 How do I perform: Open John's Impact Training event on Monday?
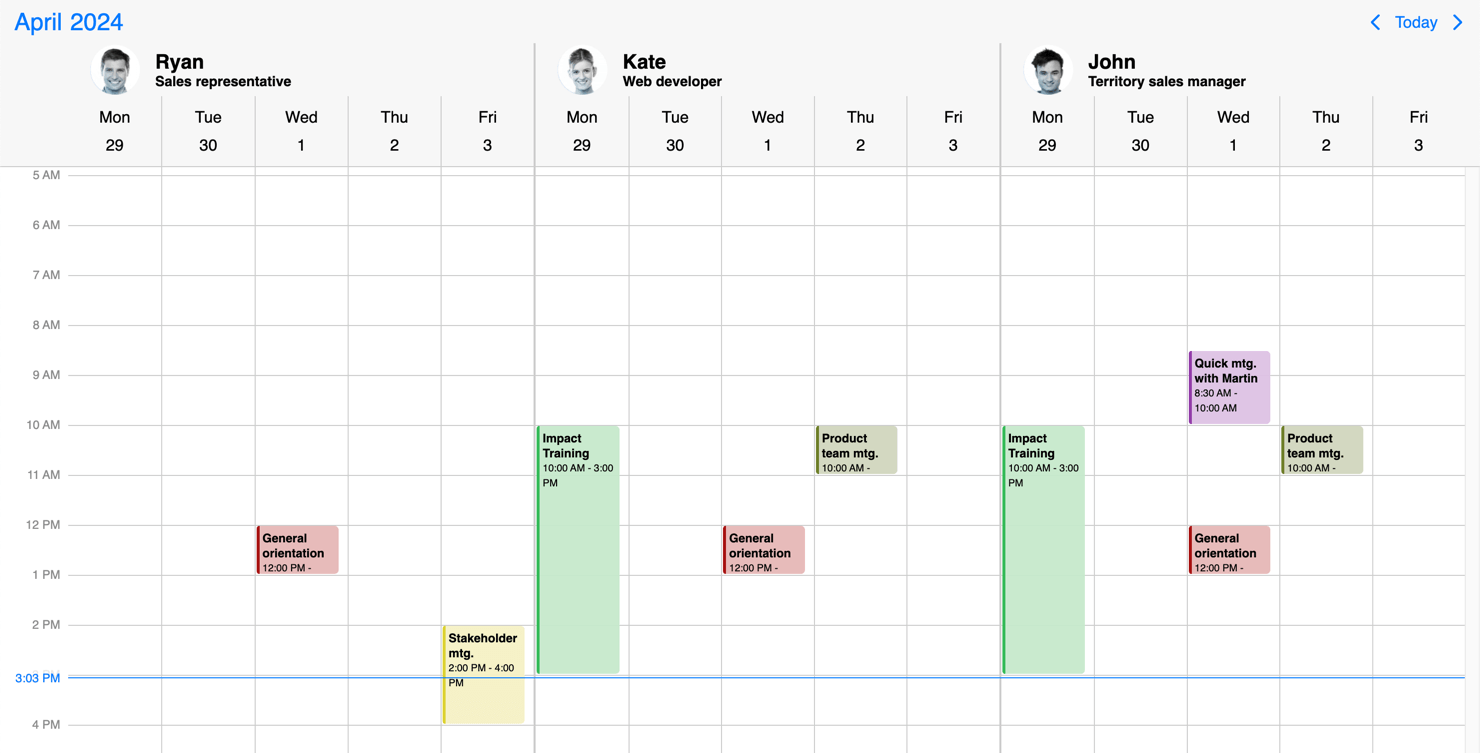point(1044,550)
